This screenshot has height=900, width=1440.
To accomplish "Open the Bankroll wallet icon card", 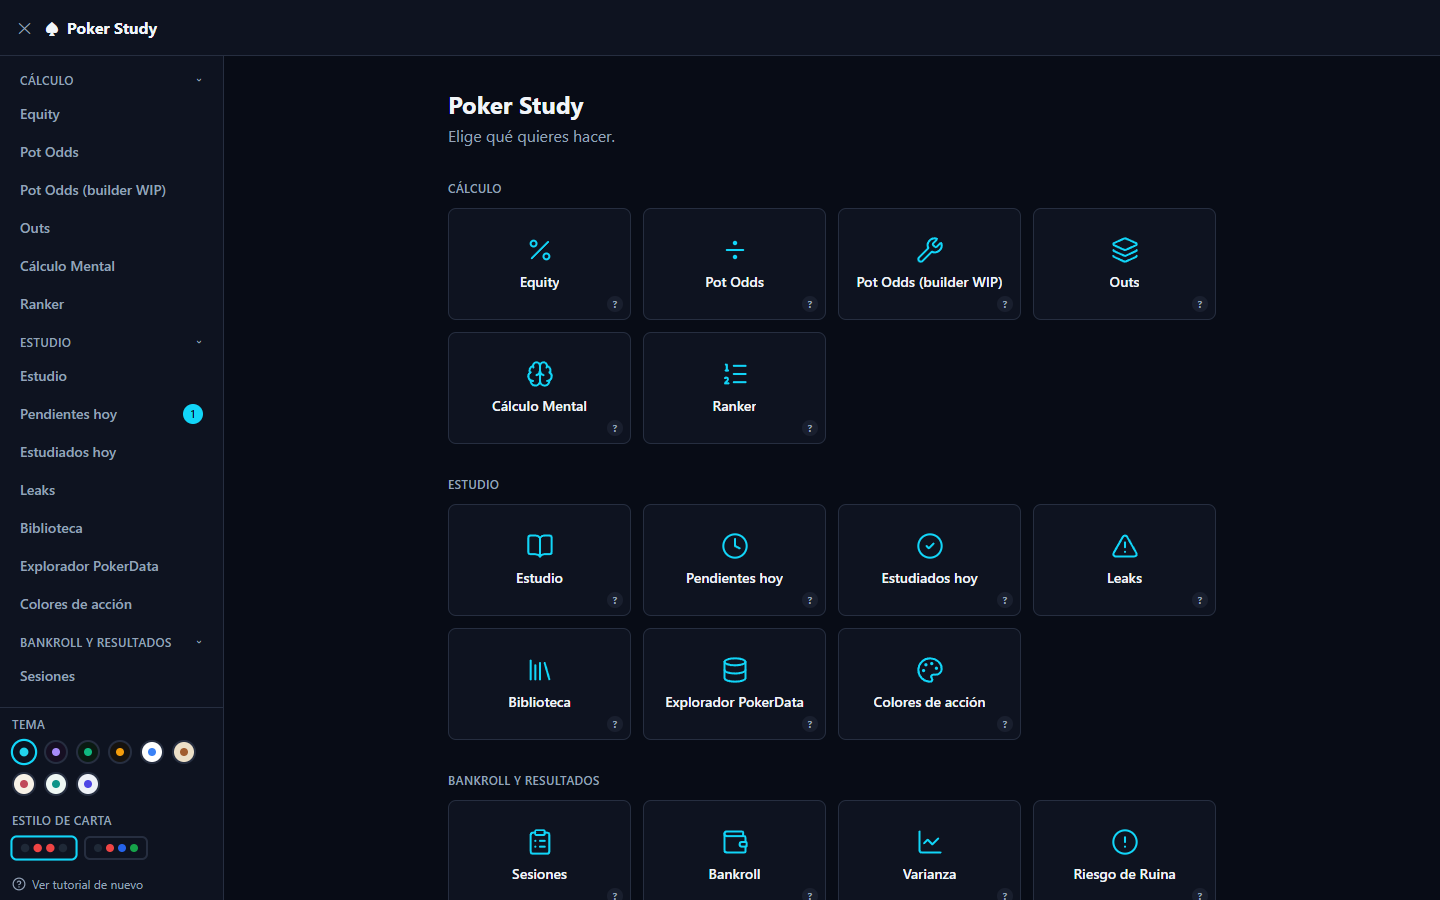I will coord(734,850).
